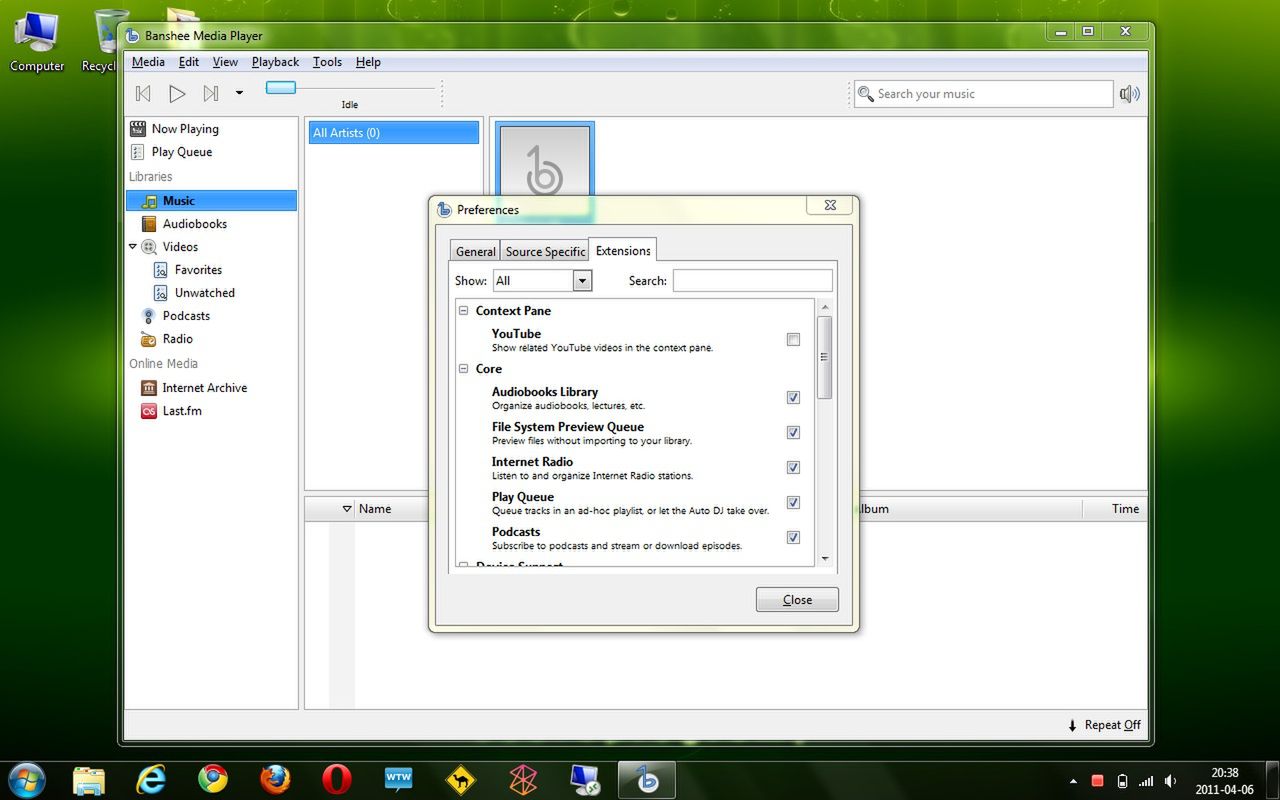
Task: Open the Windows Start menu
Action: click(x=25, y=779)
